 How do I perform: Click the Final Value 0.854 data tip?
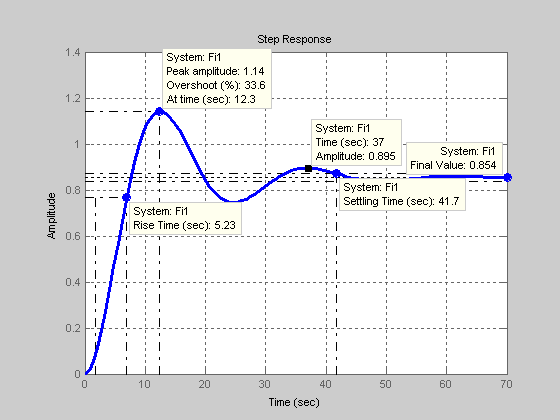454,158
